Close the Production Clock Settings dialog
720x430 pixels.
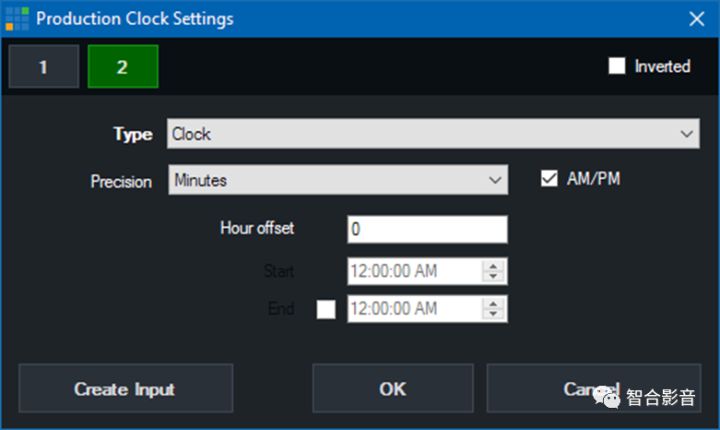pyautogui.click(x=696, y=18)
